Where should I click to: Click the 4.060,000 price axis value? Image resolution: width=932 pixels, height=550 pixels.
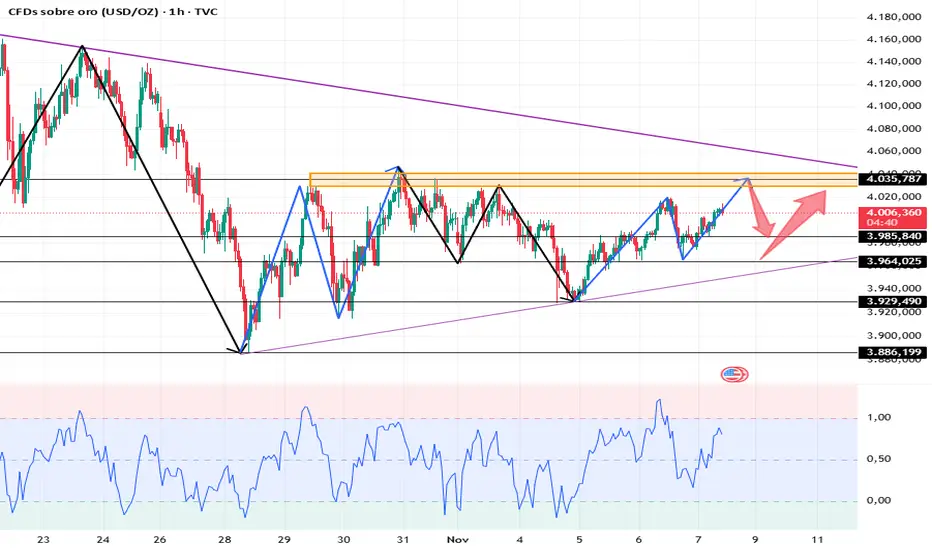click(894, 151)
